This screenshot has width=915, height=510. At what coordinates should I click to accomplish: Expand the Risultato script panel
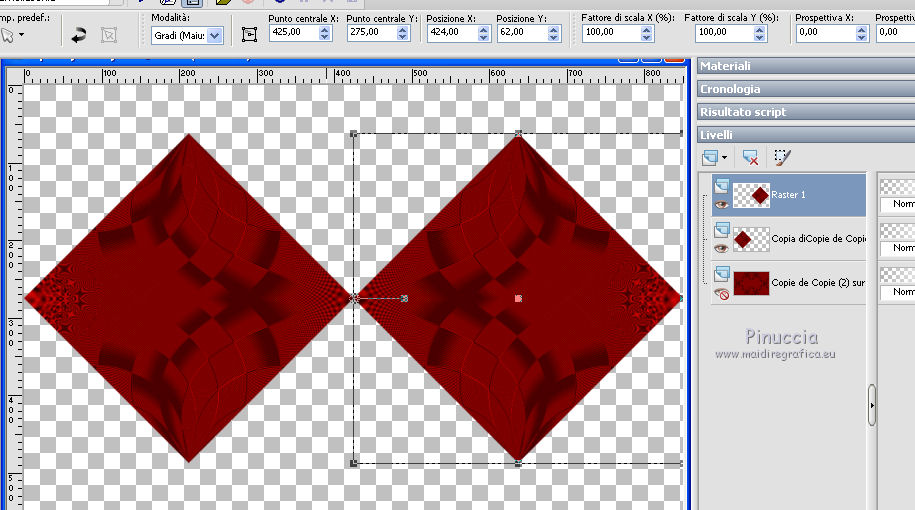click(806, 111)
